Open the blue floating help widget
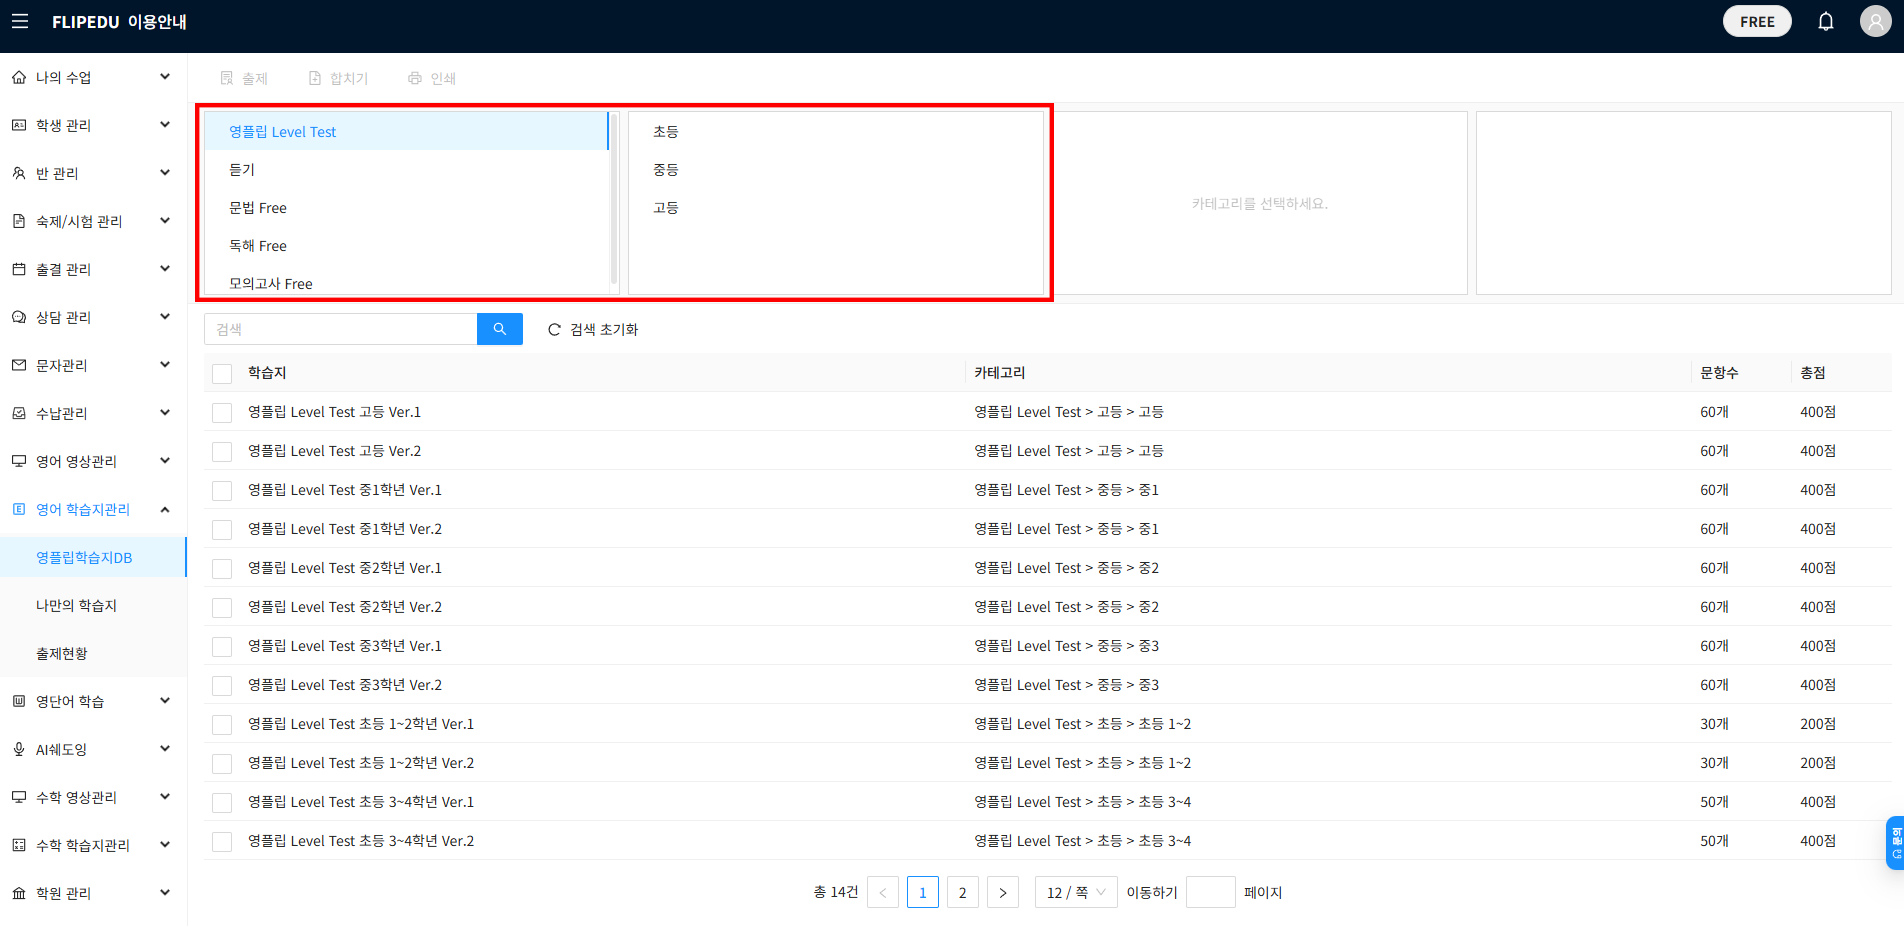The height and width of the screenshot is (926, 1904). (x=1895, y=843)
